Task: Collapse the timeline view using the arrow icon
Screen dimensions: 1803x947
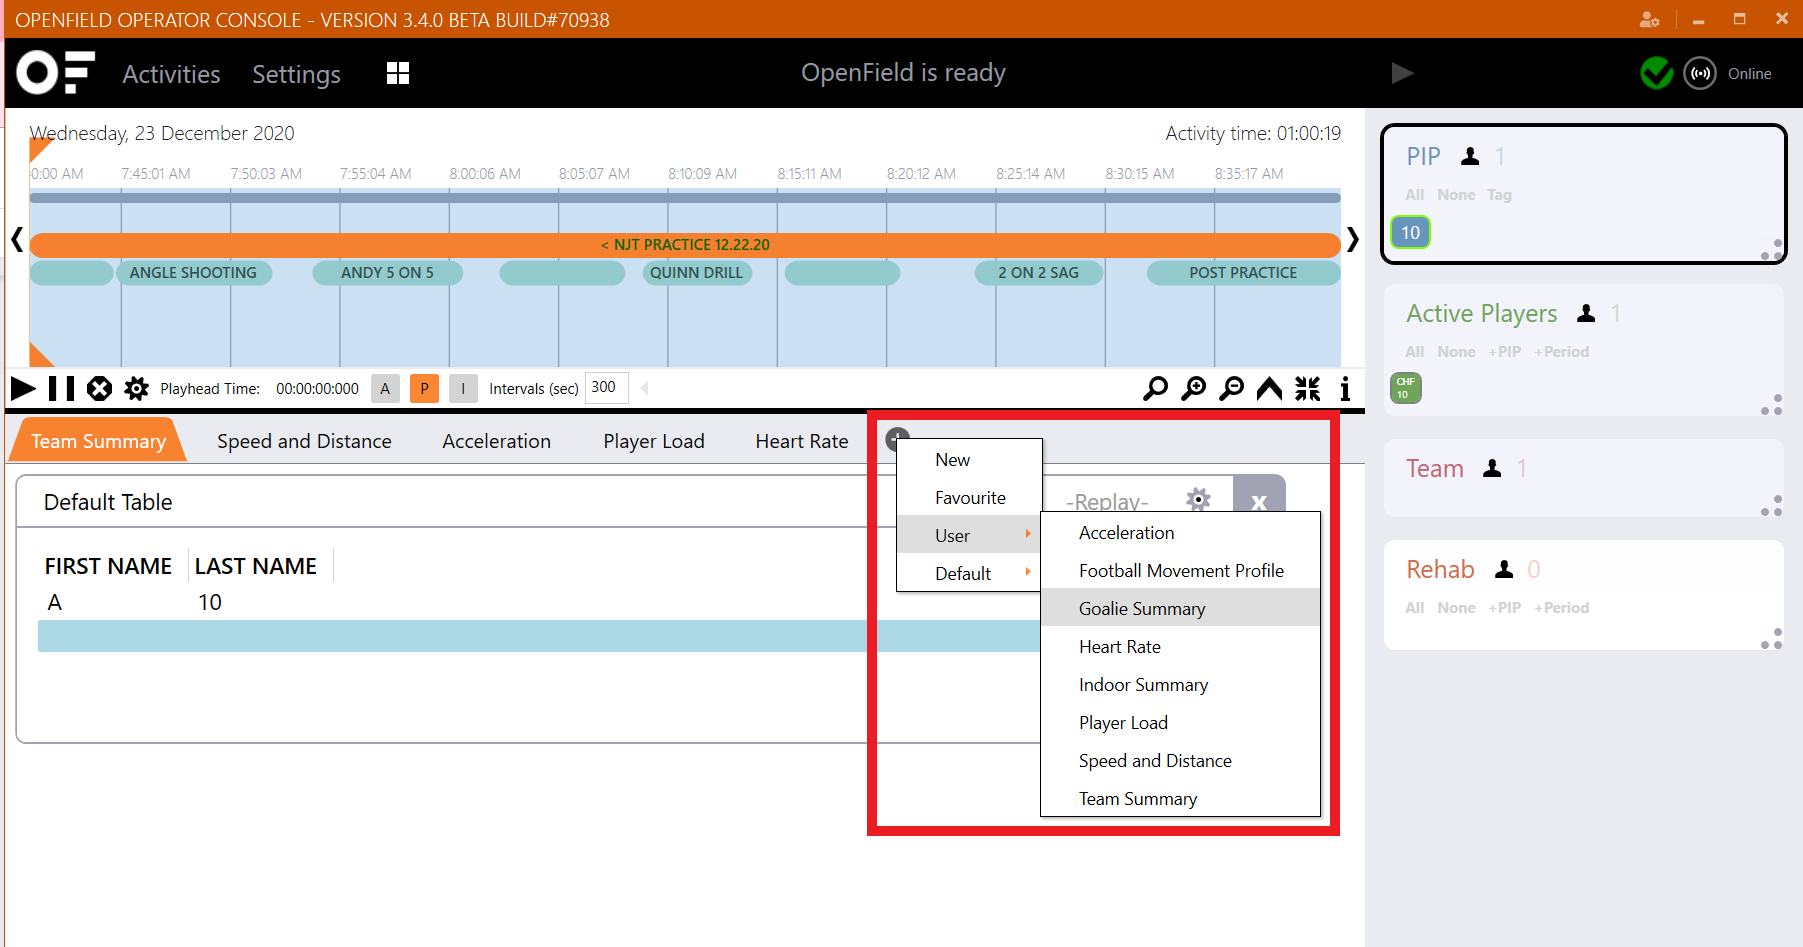Action: 1269,388
